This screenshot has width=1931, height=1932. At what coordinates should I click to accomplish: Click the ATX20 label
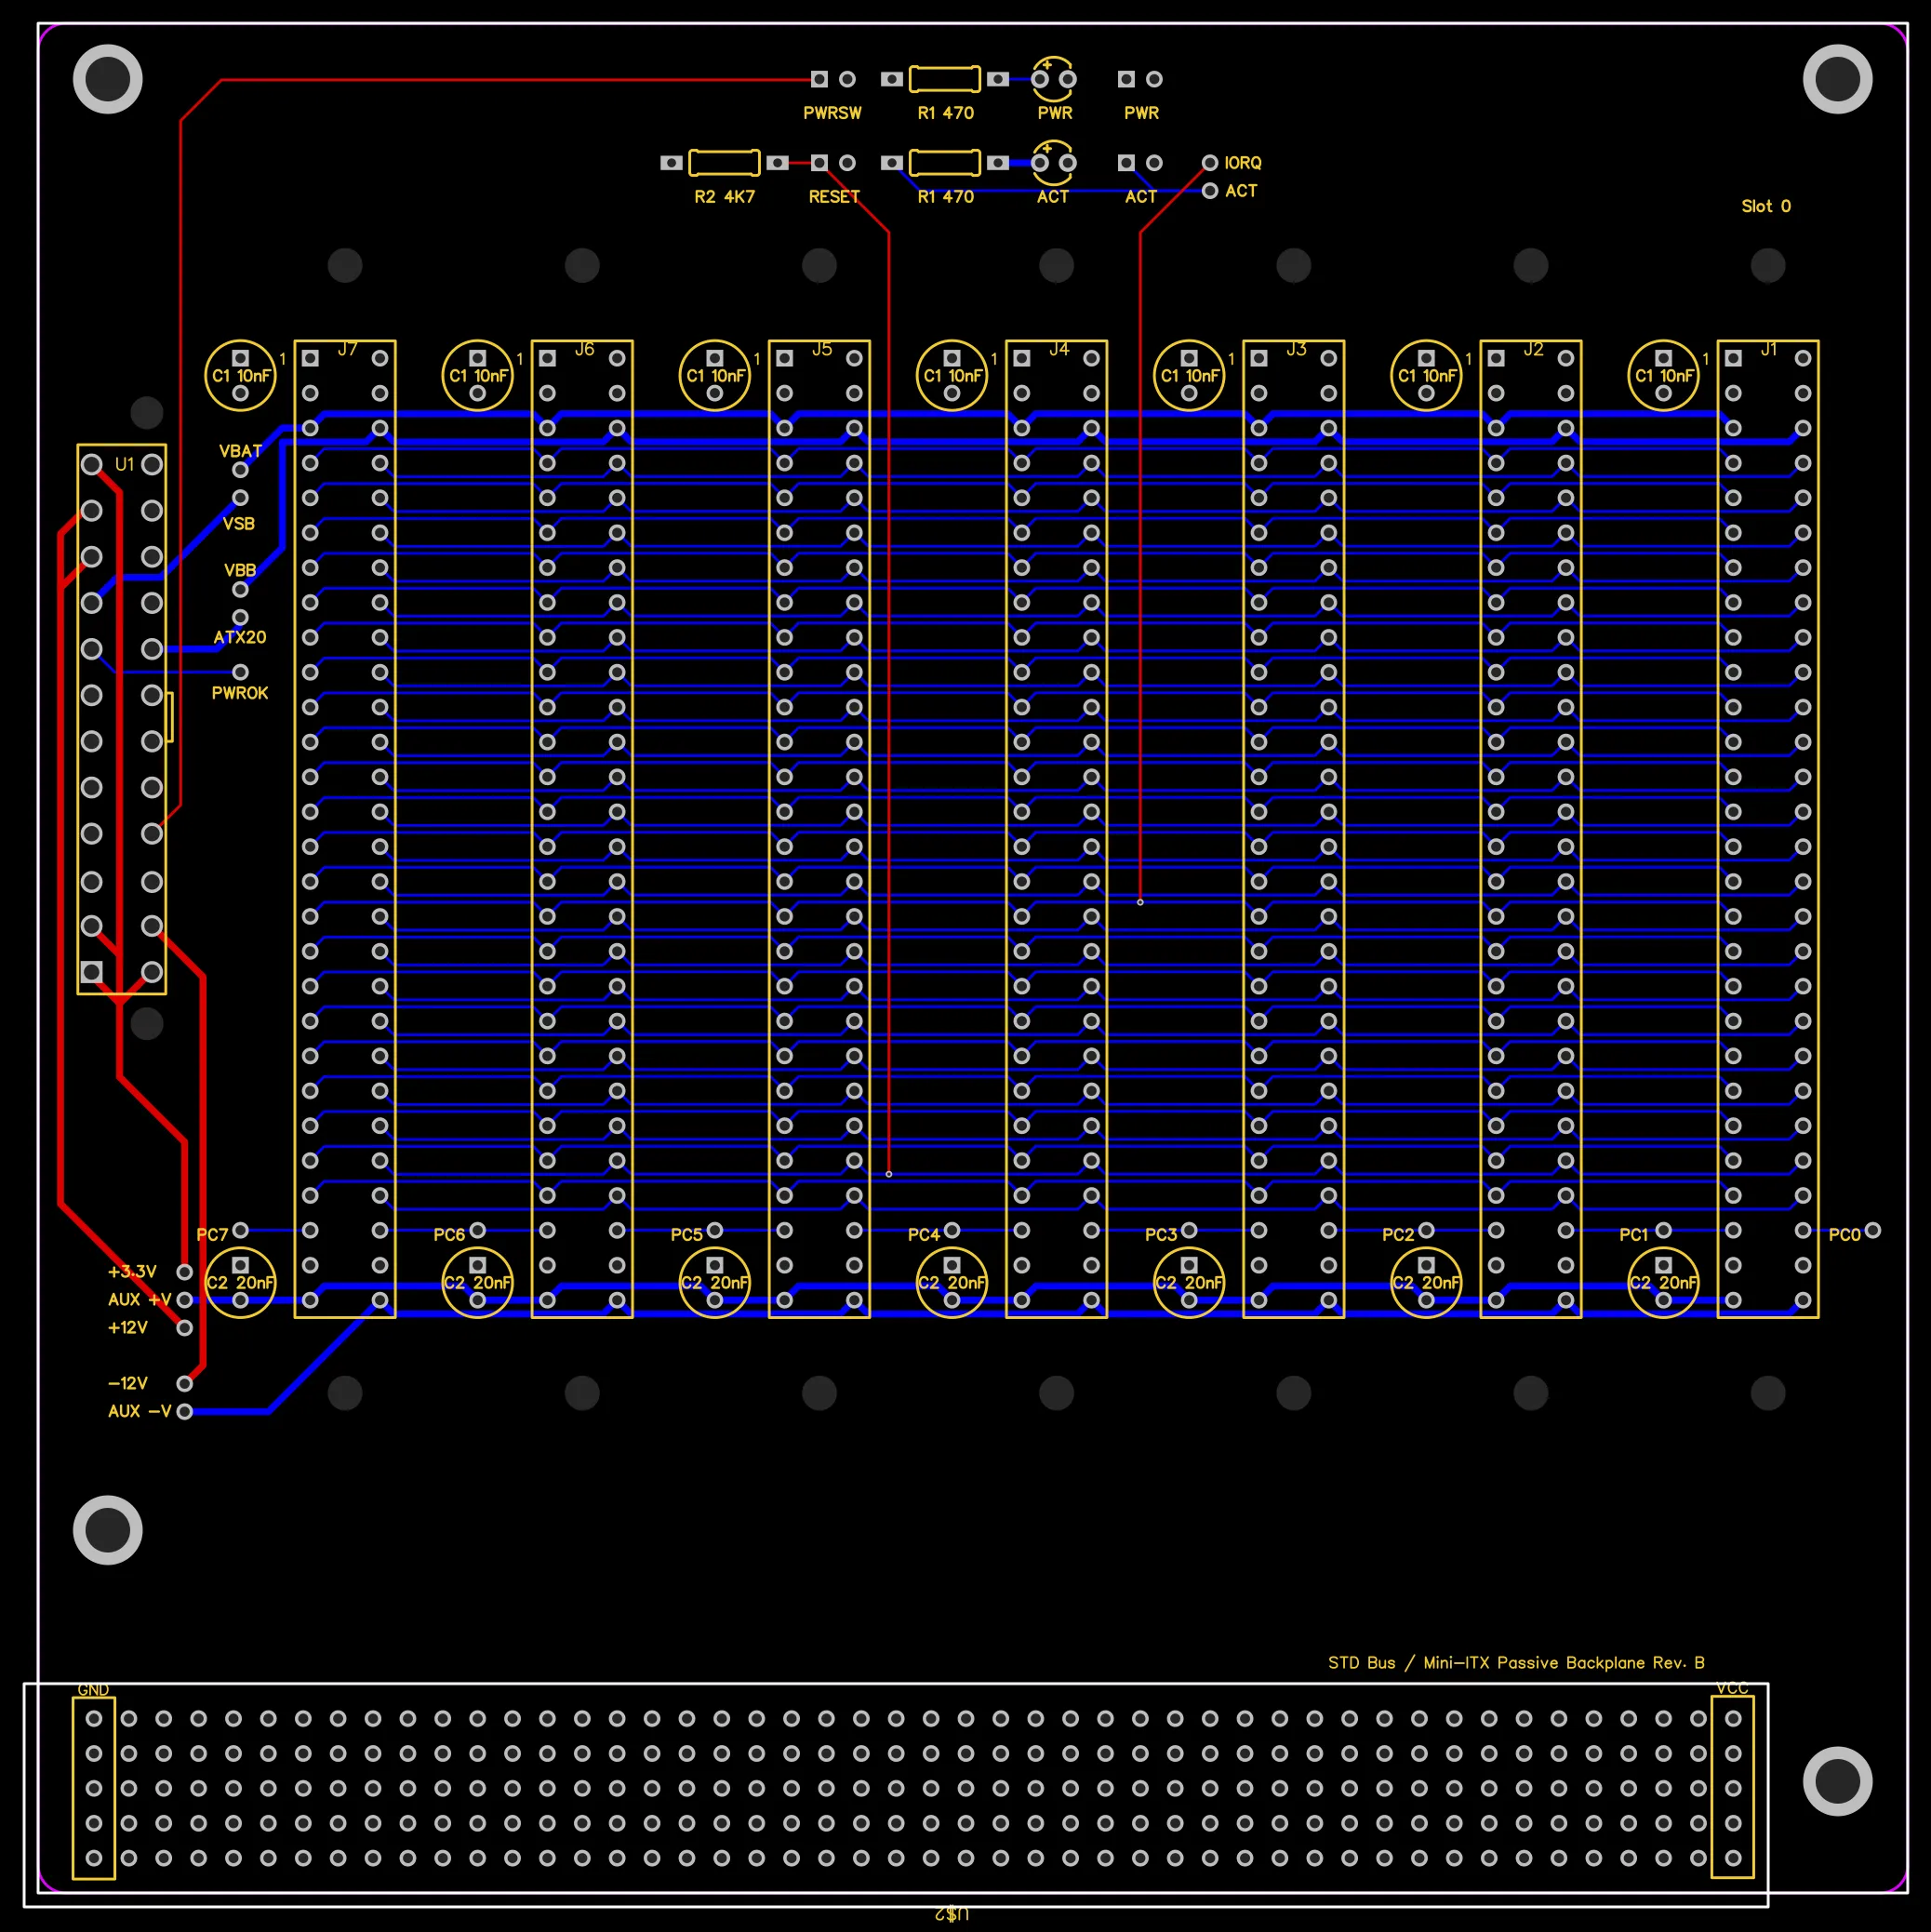pyautogui.click(x=240, y=637)
